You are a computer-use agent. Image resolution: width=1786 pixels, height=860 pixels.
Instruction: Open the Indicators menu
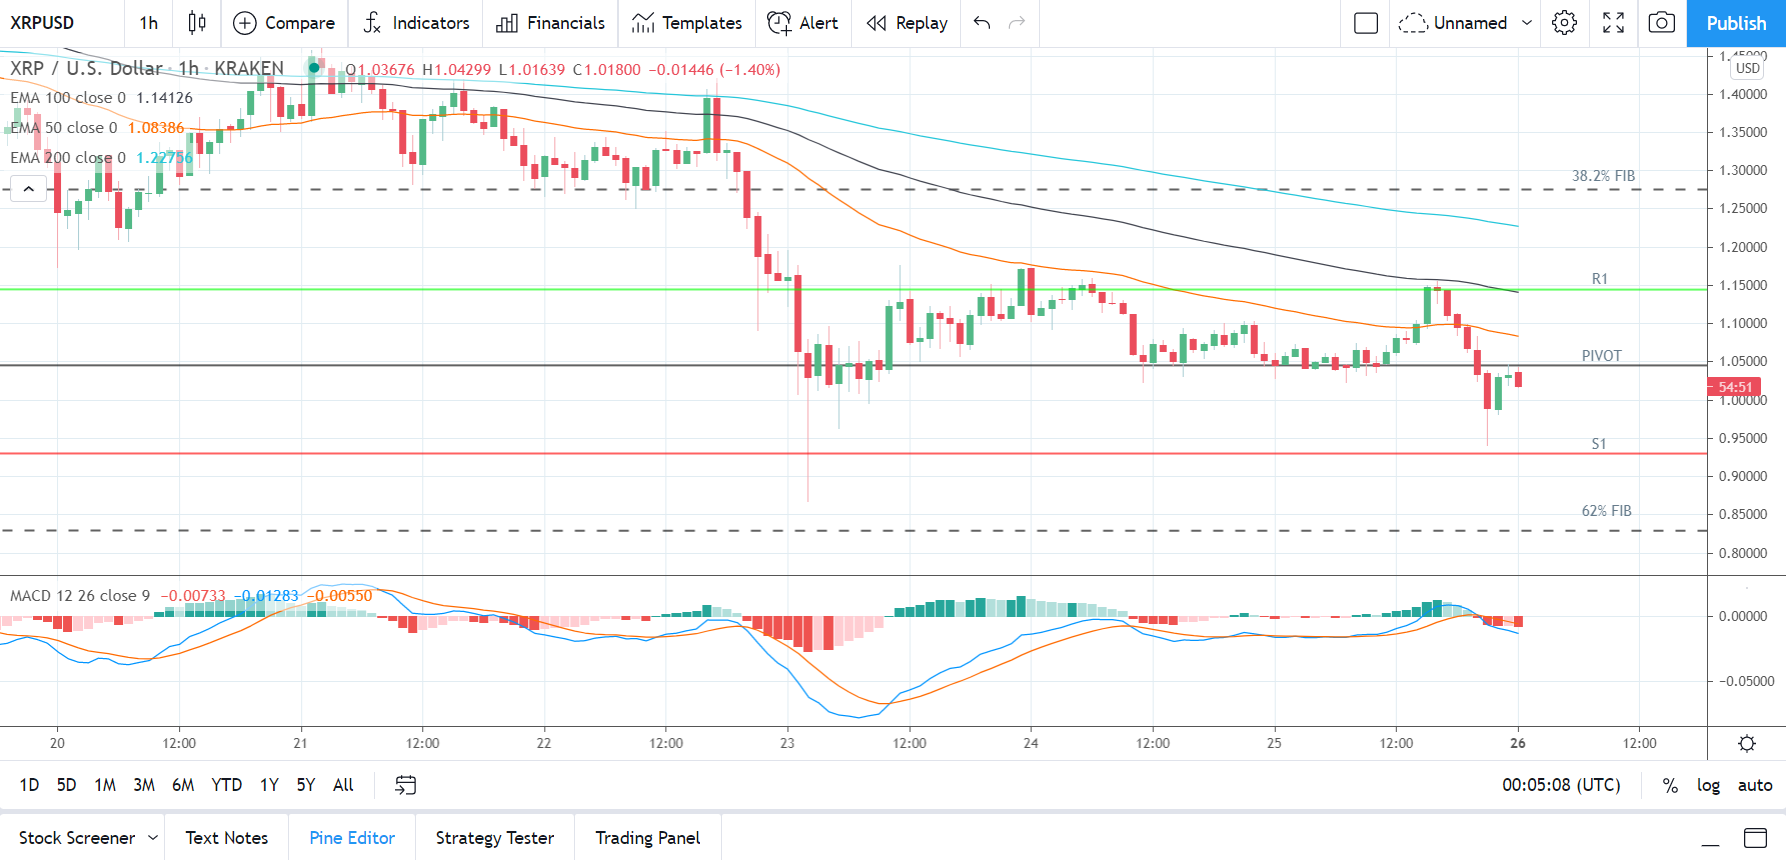pos(416,23)
